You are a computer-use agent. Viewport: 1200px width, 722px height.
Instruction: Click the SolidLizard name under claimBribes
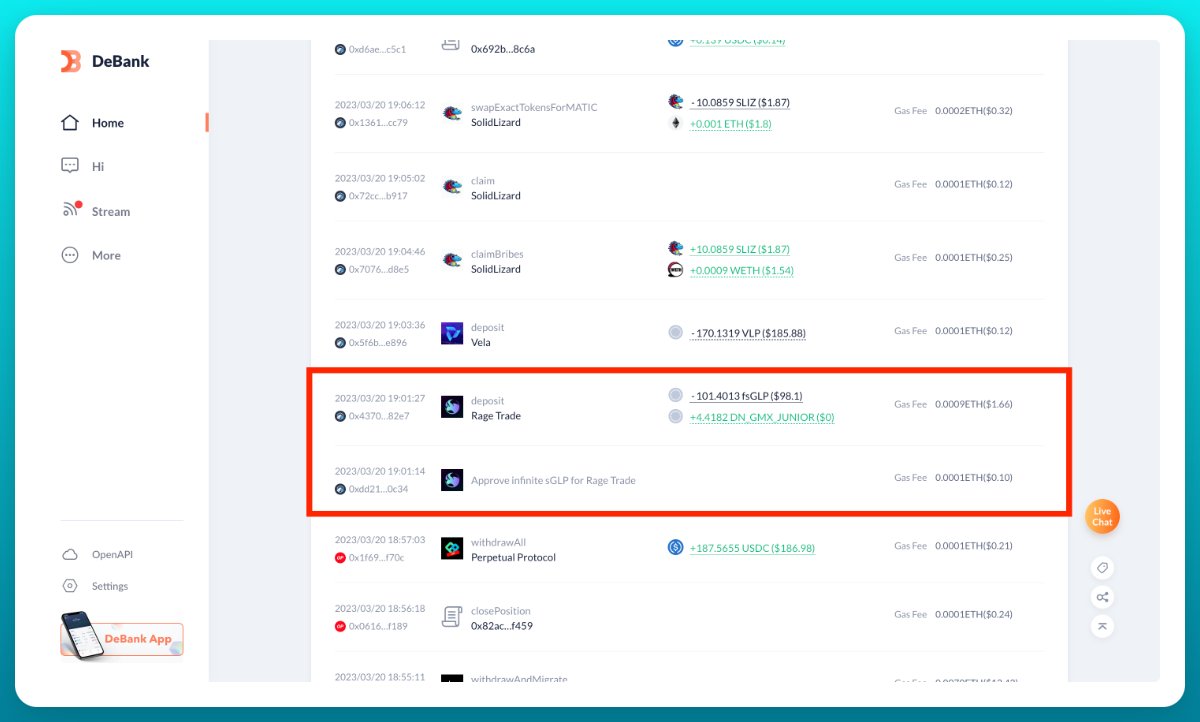pos(496,269)
